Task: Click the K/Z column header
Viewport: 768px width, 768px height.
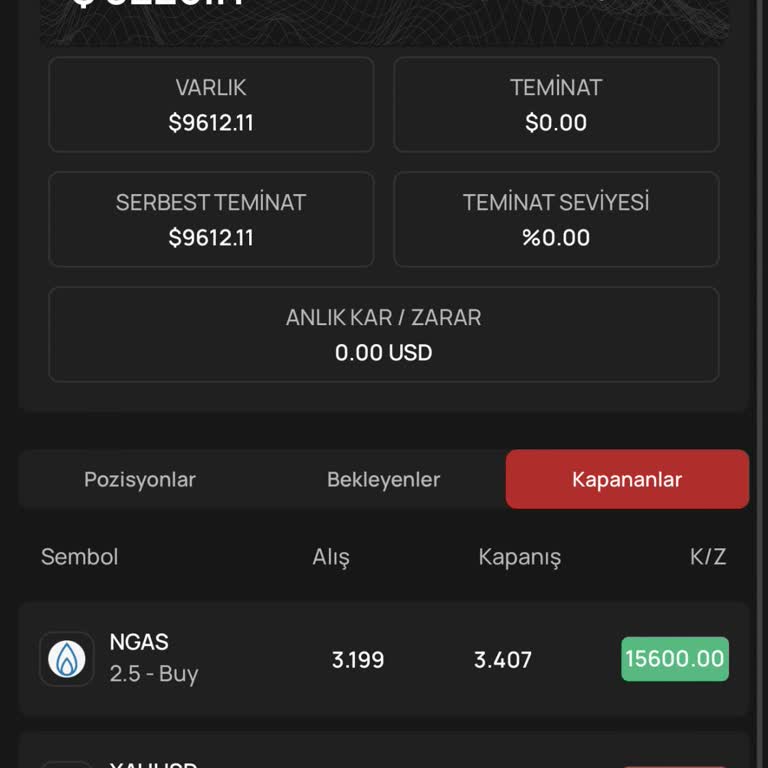Action: pos(708,557)
